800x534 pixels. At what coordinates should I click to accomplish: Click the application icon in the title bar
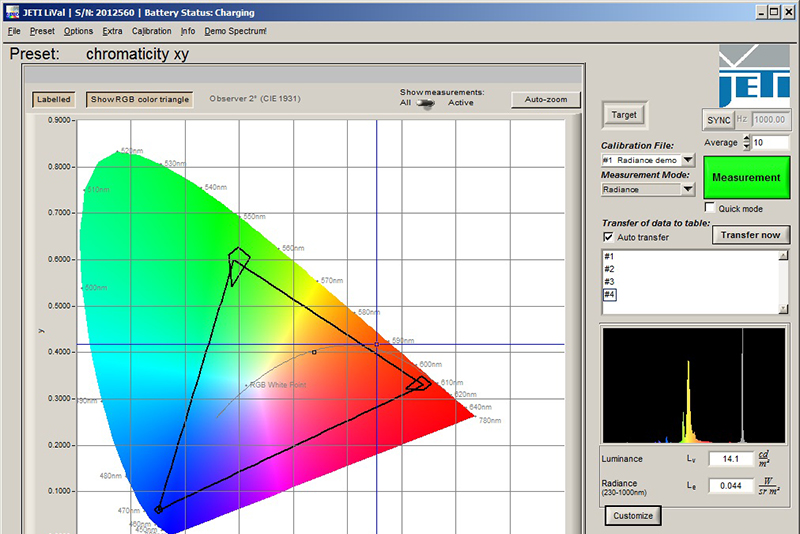tap(12, 12)
